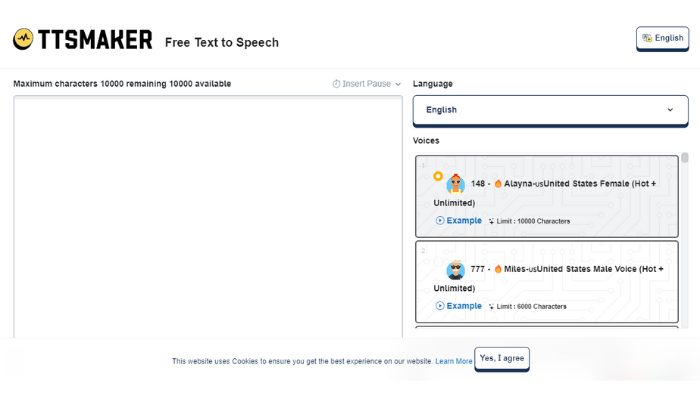Click the TTSMaker waveform logo icon
Screen dimensions: 700x400
(23, 39)
